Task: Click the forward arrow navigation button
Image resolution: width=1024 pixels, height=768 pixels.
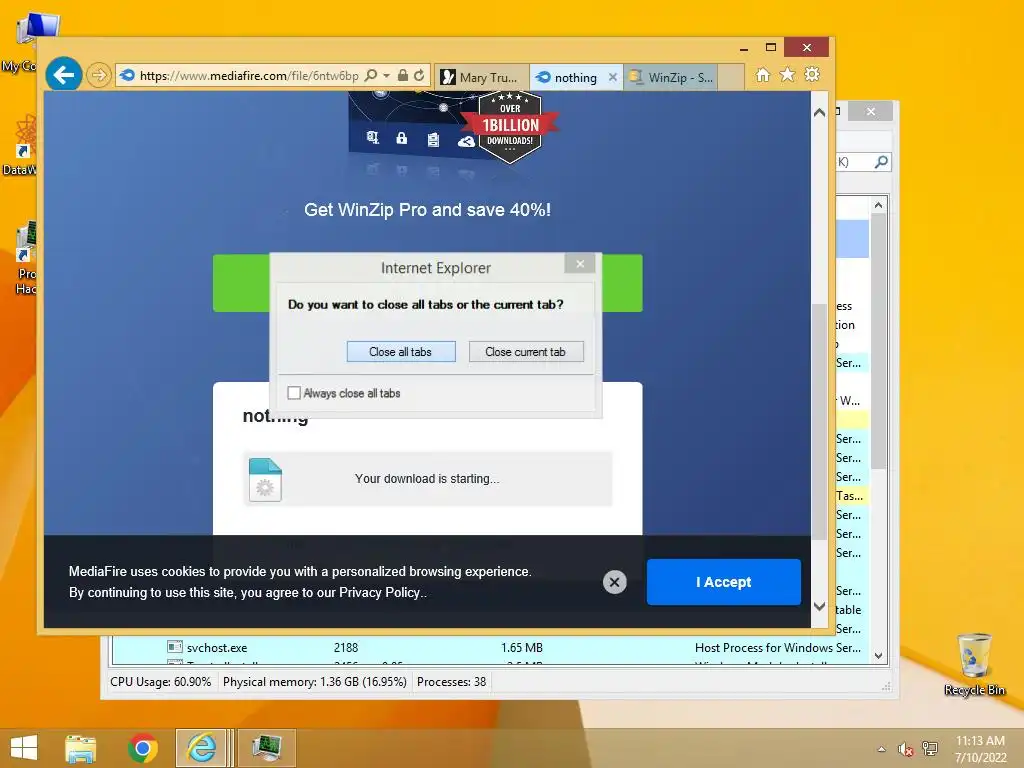Action: pos(99,76)
